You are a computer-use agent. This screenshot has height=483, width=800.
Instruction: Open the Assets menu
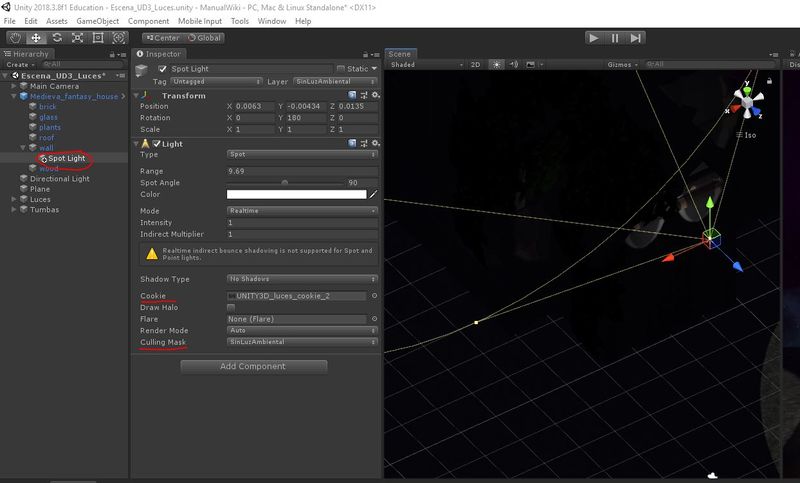click(57, 21)
